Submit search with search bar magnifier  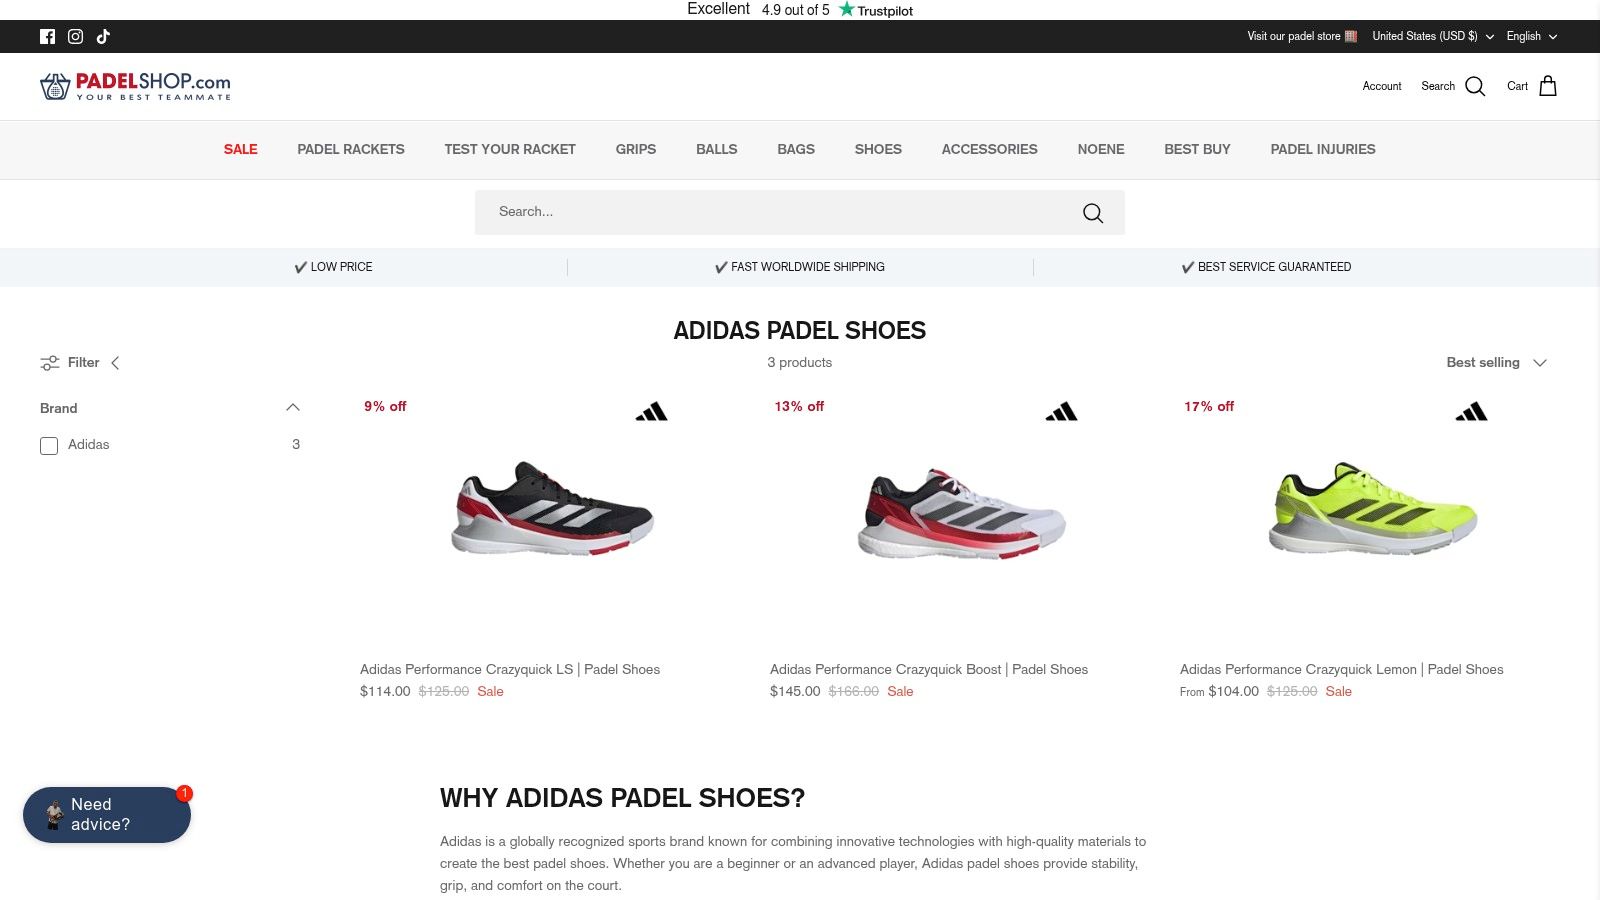(x=1093, y=213)
